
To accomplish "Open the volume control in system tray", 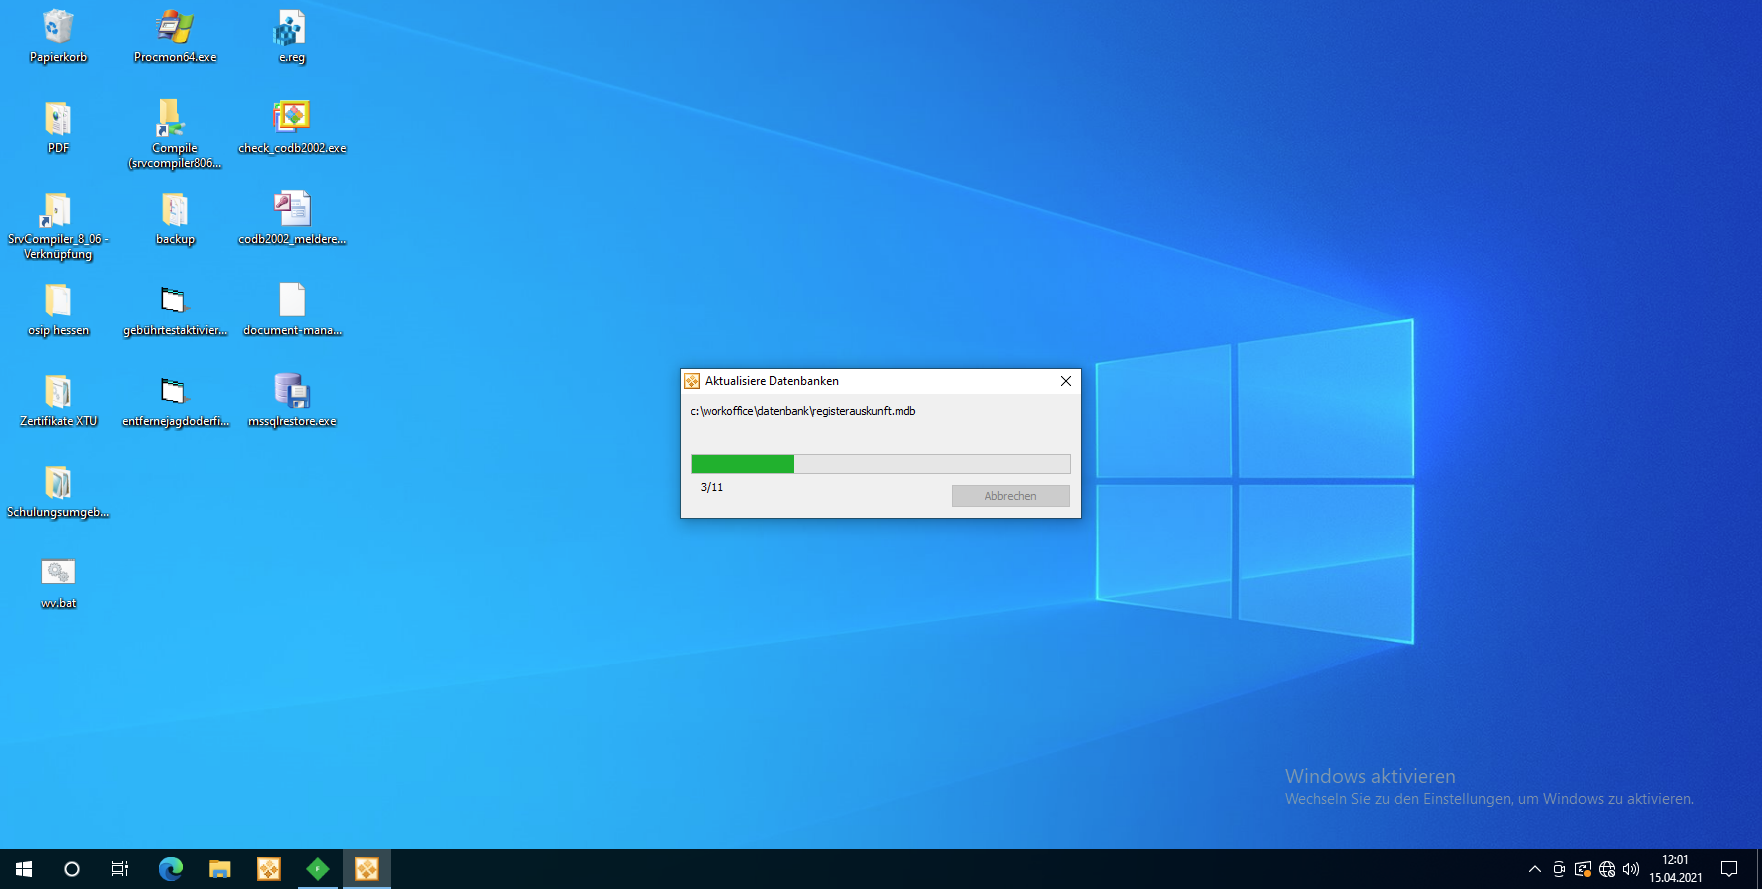I will click(x=1631, y=869).
